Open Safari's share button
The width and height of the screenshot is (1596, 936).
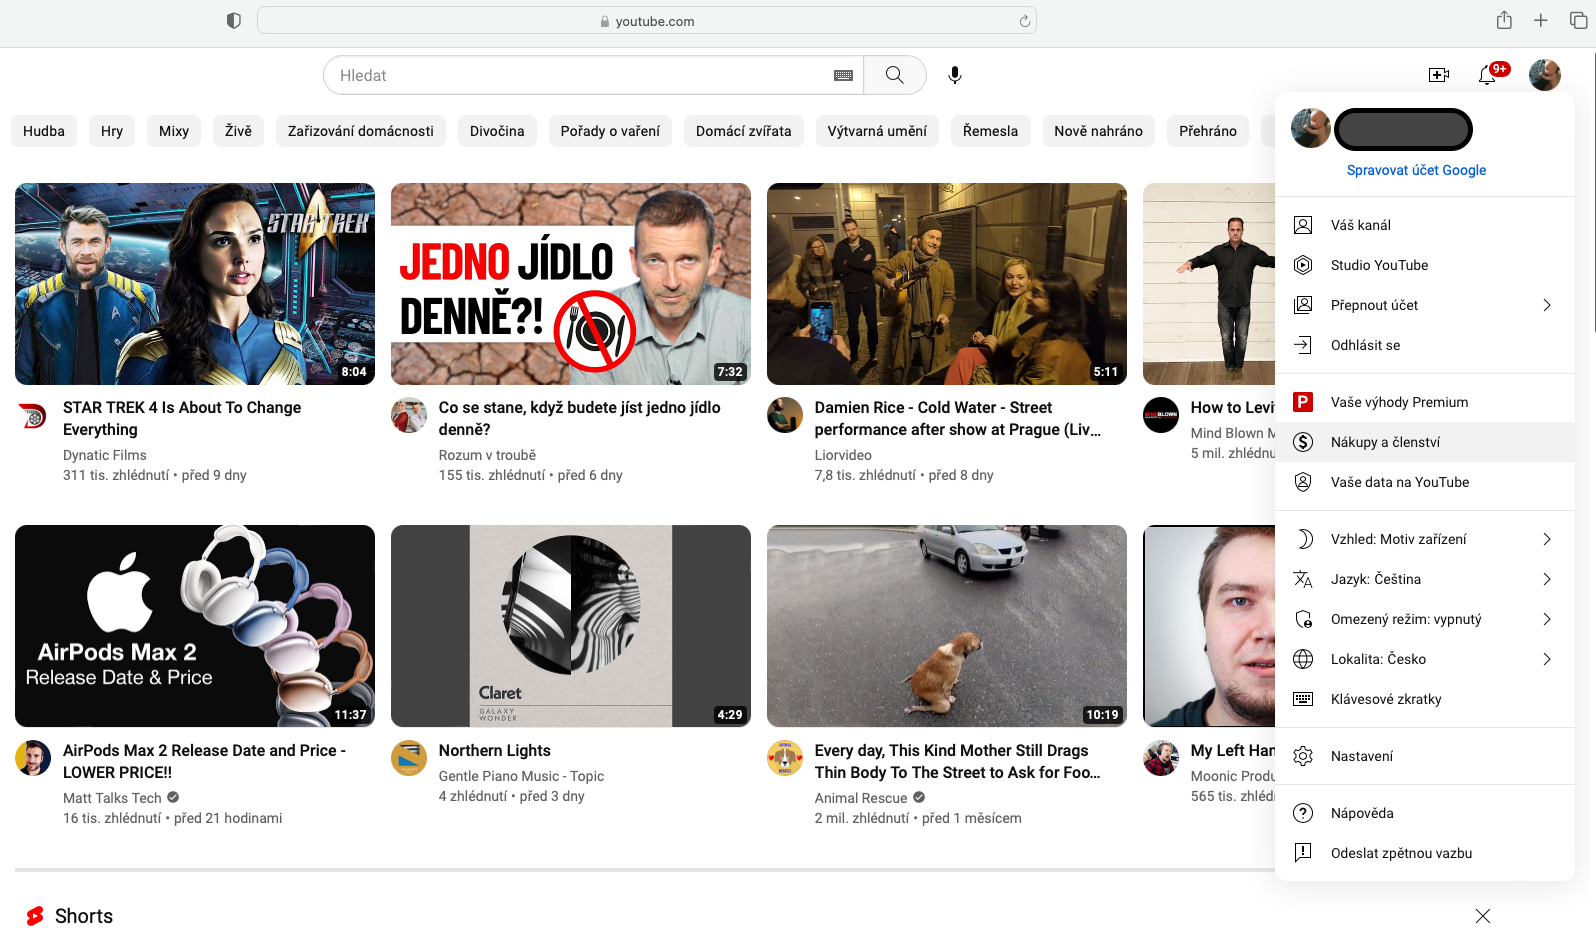pos(1504,20)
